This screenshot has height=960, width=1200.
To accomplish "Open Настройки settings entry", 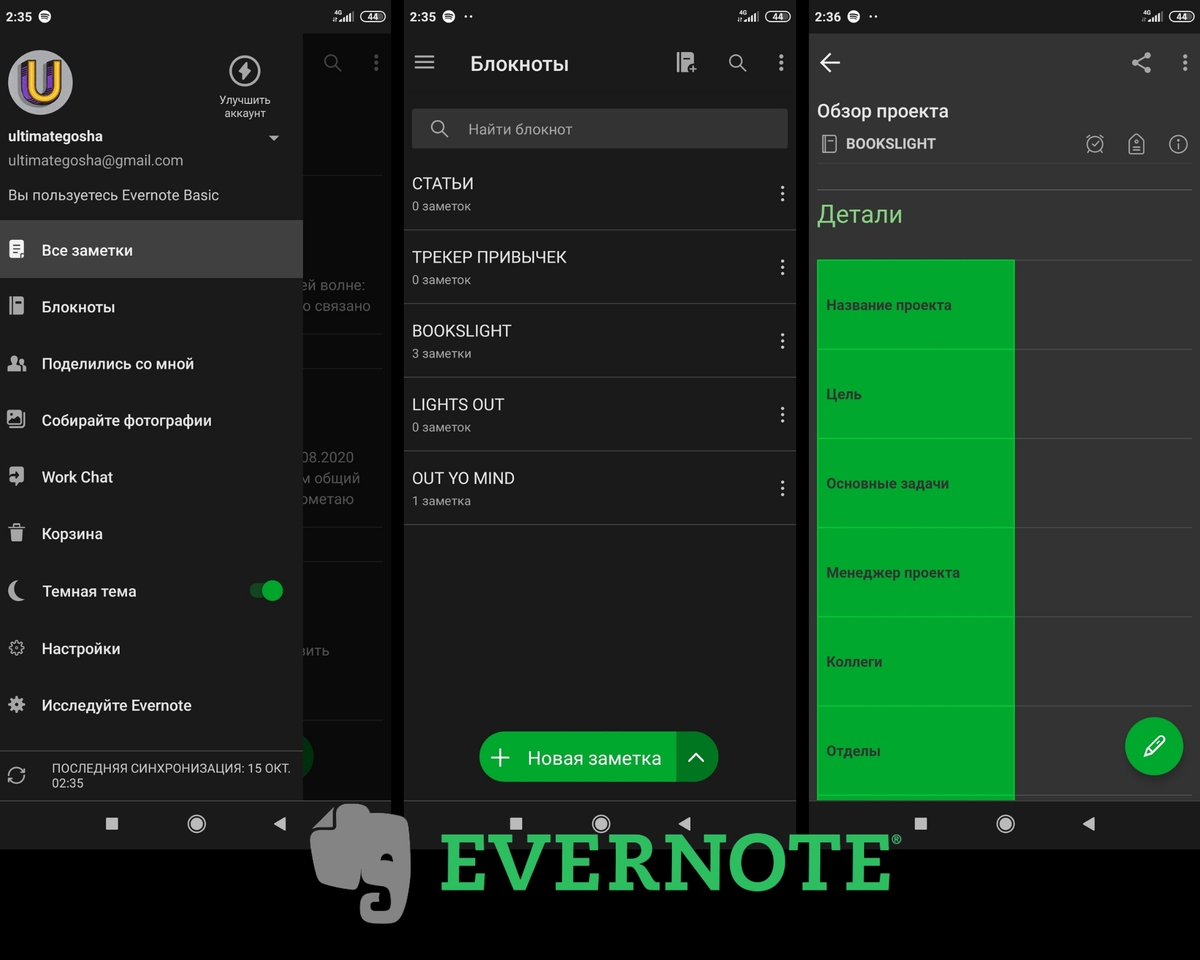I will [151, 649].
